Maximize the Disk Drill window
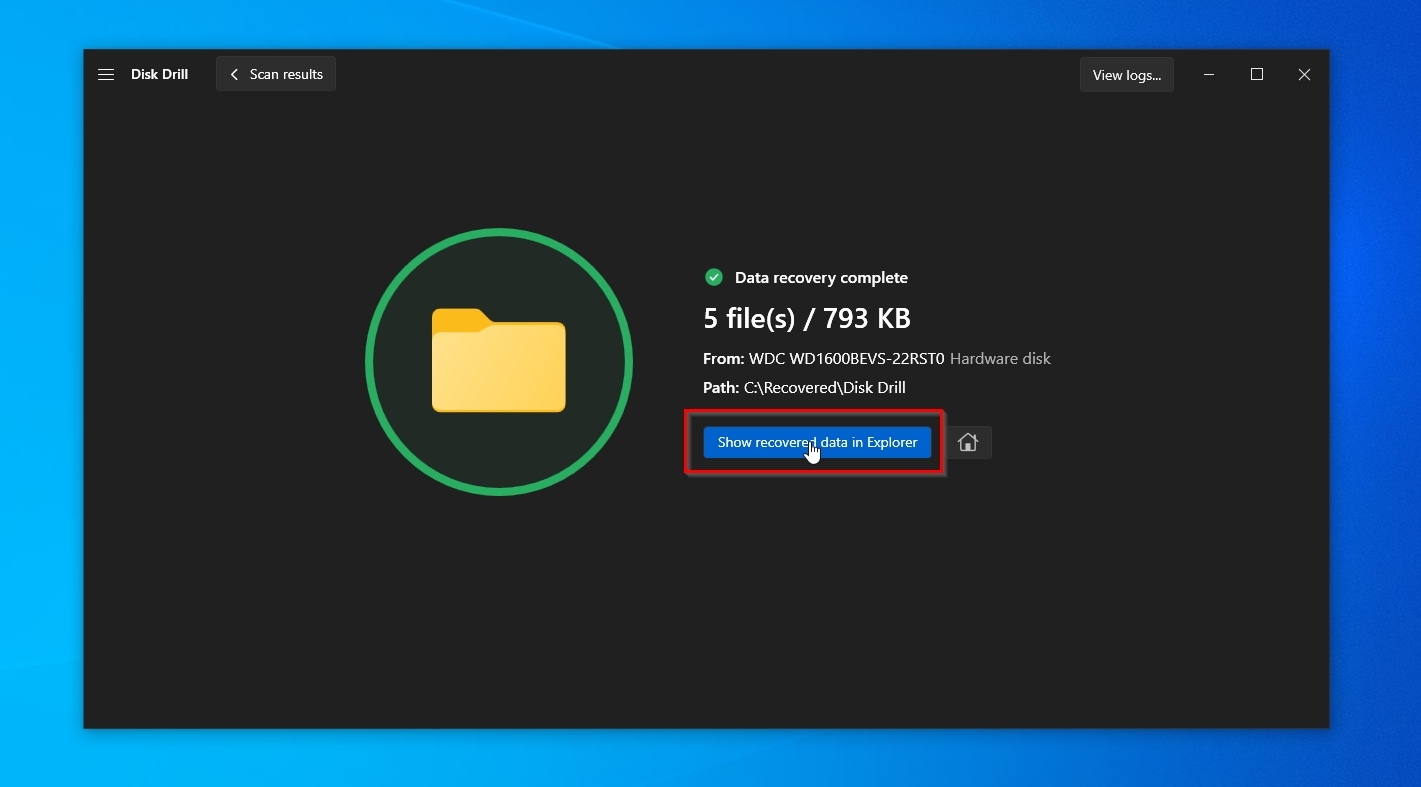This screenshot has height=787, width=1421. point(1257,74)
